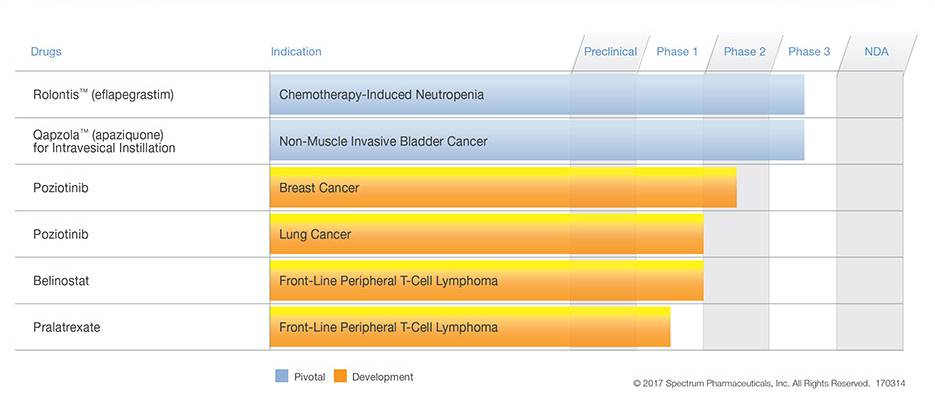The width and height of the screenshot is (935, 412).
Task: Select the Phase 1 column header
Action: [x=677, y=52]
